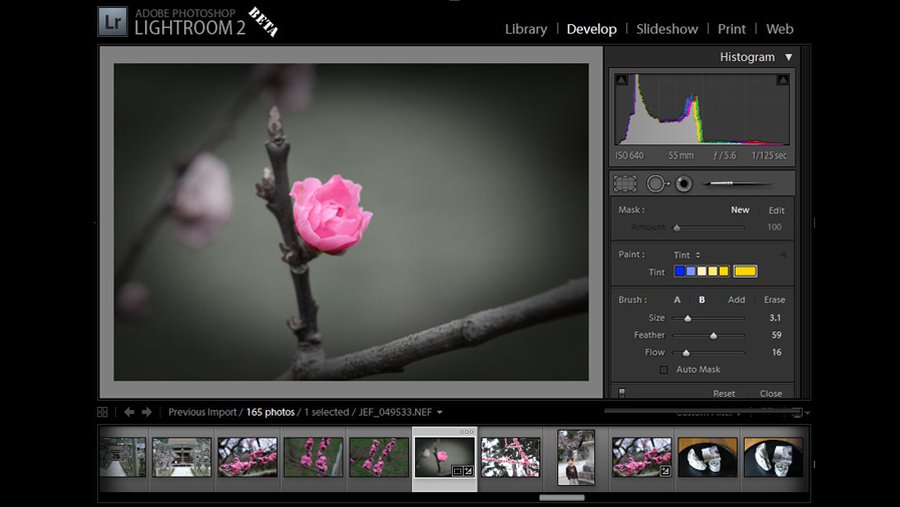The width and height of the screenshot is (900, 507).
Task: Click the Amount value 100
Action: click(x=774, y=227)
